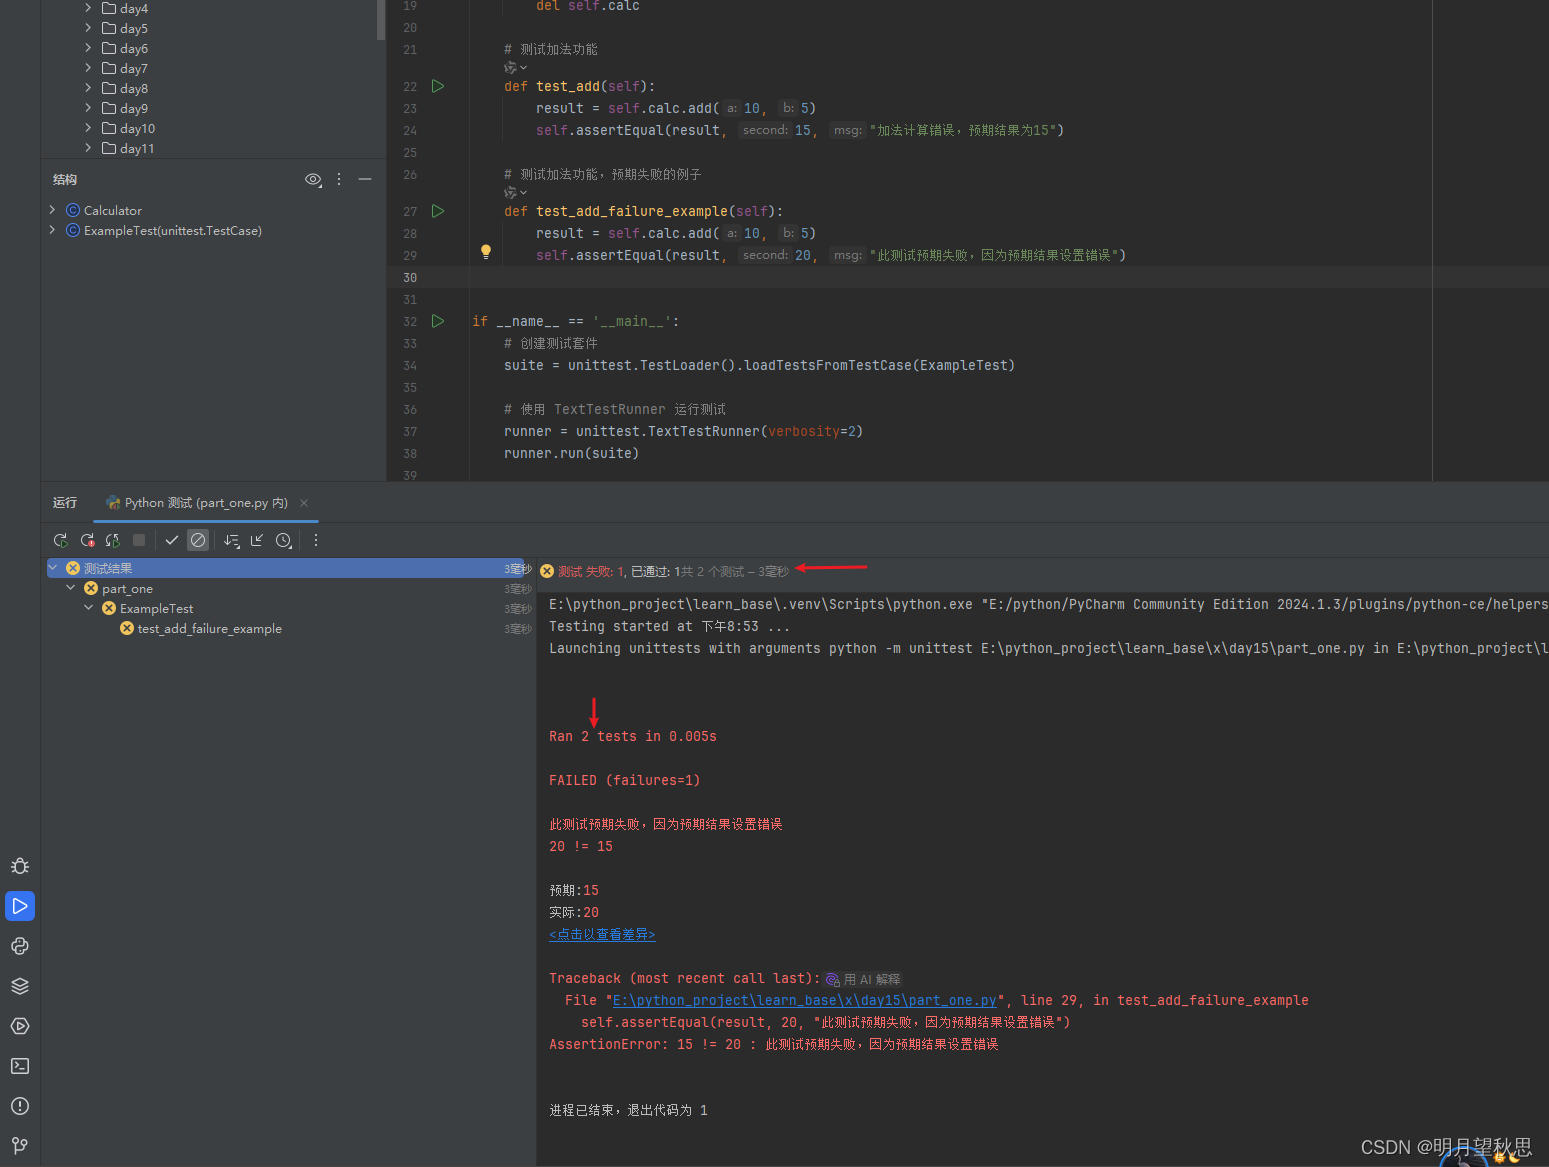This screenshot has width=1549, height=1167.
Task: Open the Run tool window
Action: point(20,906)
